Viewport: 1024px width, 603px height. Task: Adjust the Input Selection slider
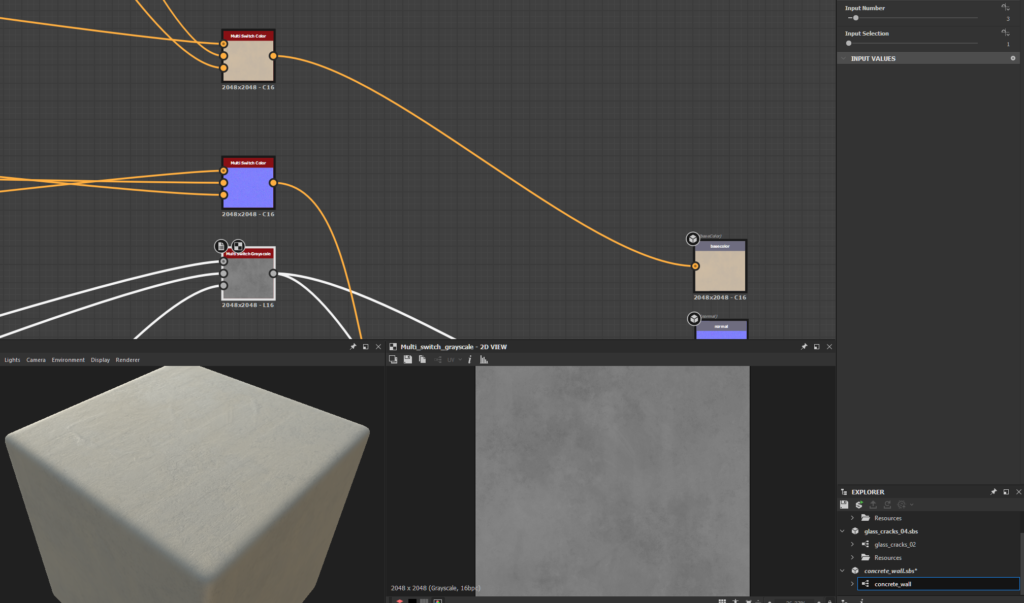[913, 44]
